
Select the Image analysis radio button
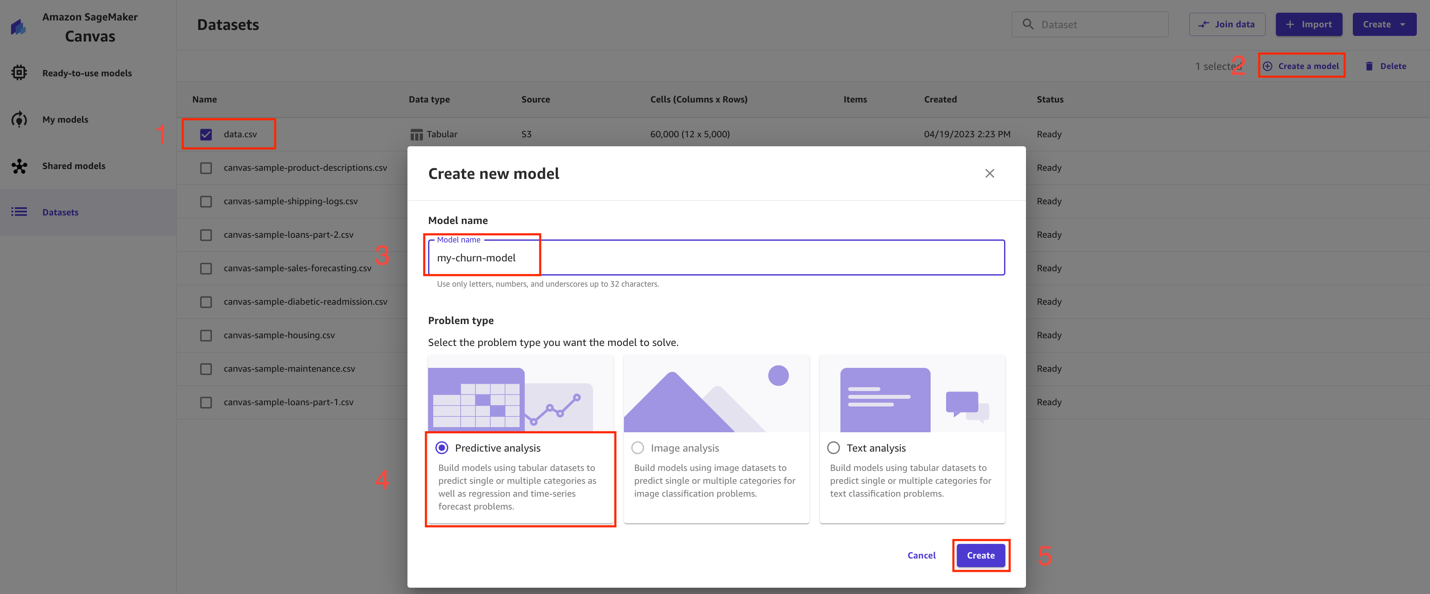pos(638,448)
